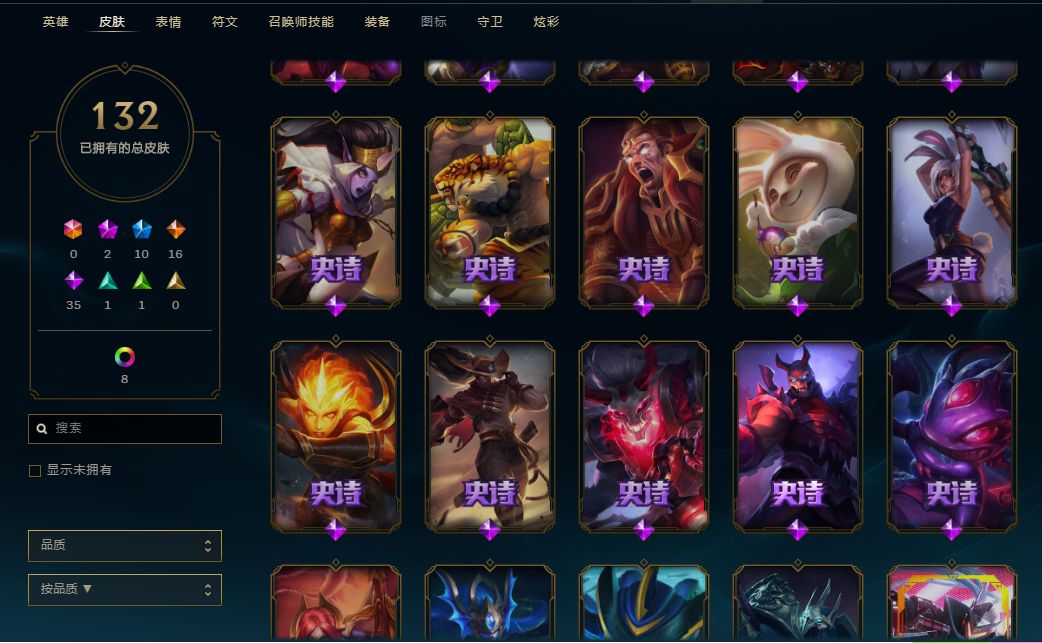Select the rabbit-costume Teemo skin card
The height and width of the screenshot is (643, 1042).
(x=797, y=213)
